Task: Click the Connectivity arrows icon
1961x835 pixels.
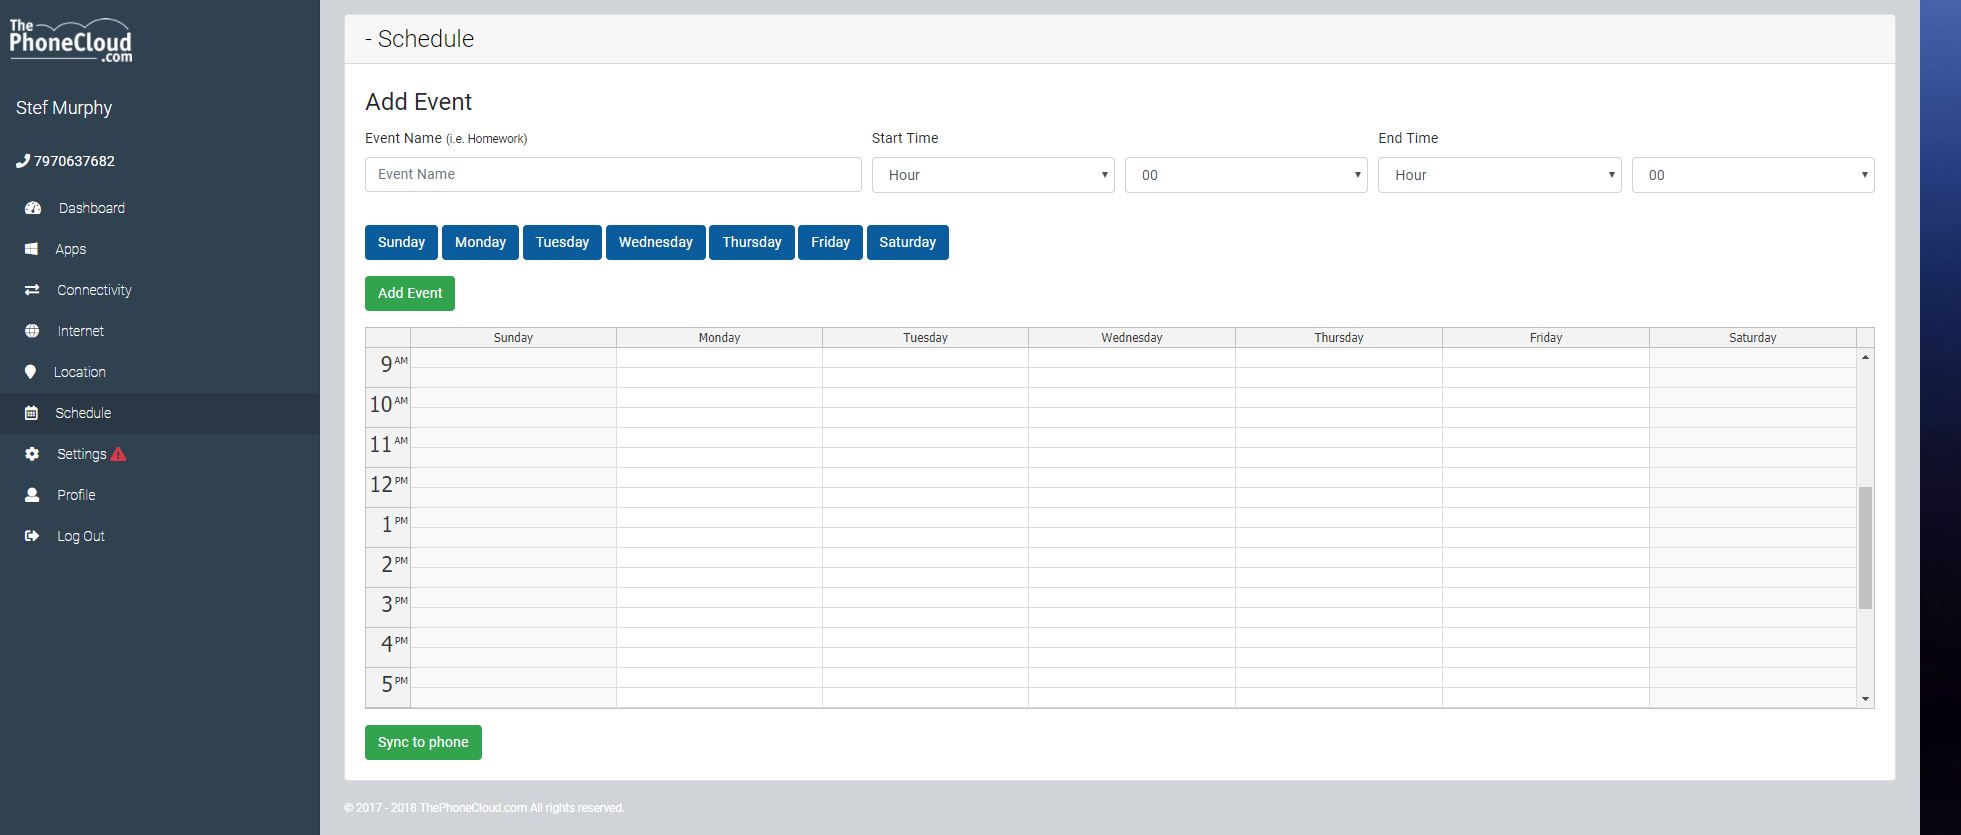Action: (x=32, y=290)
